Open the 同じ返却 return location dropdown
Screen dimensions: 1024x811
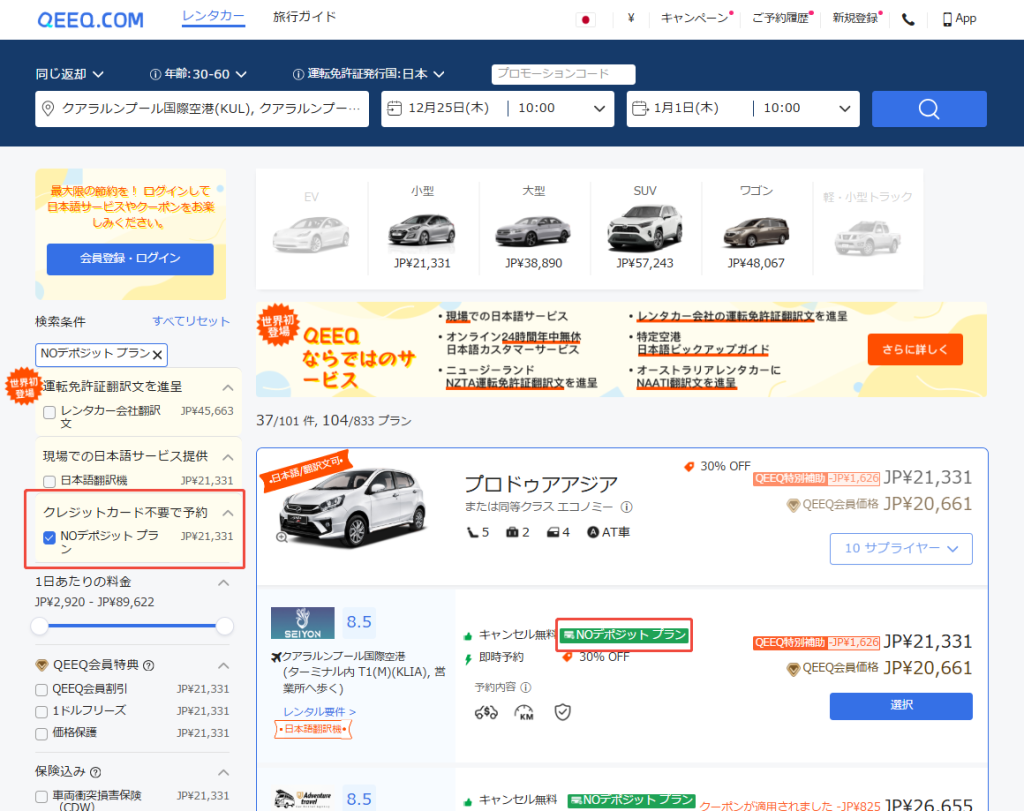coord(70,74)
